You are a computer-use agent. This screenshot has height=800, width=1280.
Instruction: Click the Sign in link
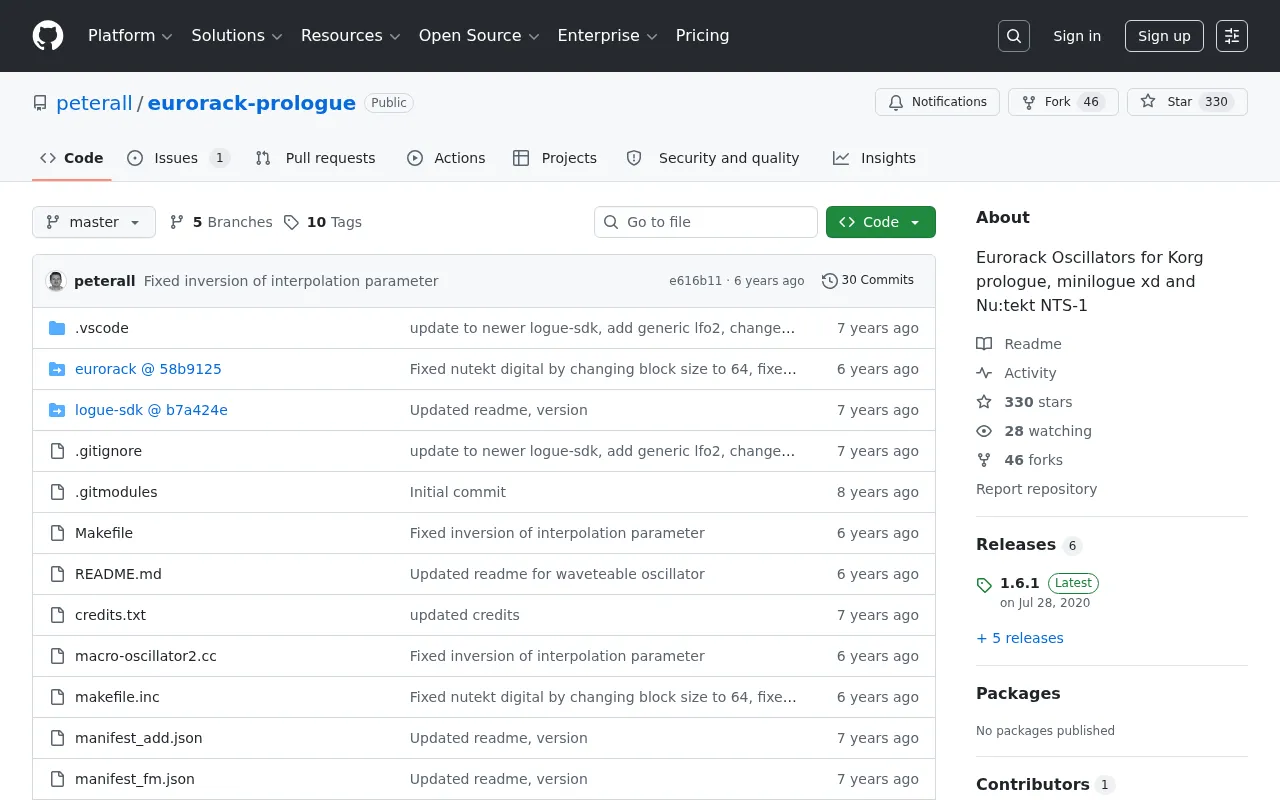click(1077, 36)
